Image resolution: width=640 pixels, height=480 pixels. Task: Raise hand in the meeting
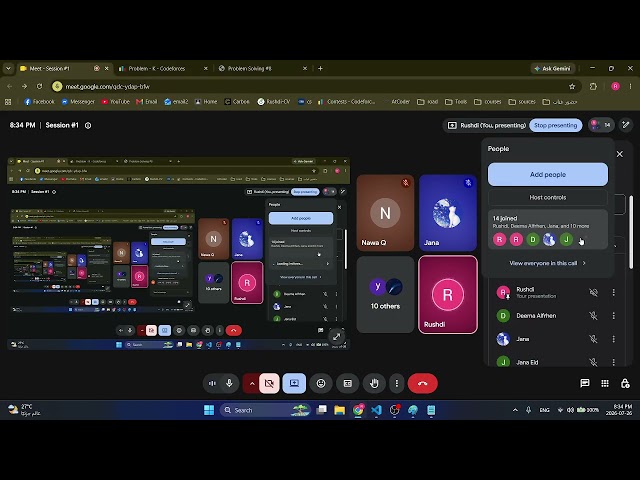coord(374,383)
